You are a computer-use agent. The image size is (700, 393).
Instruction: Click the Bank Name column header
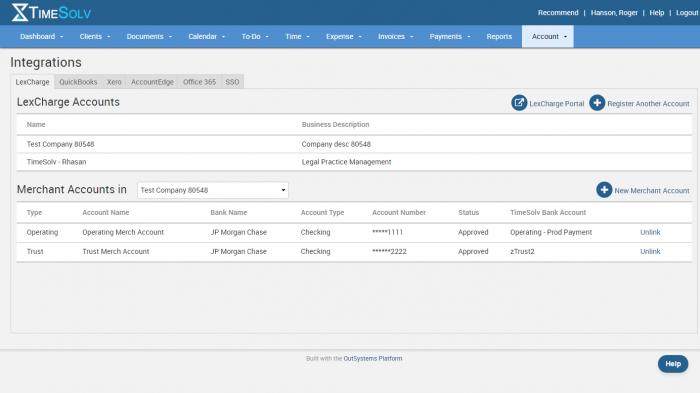(x=229, y=213)
